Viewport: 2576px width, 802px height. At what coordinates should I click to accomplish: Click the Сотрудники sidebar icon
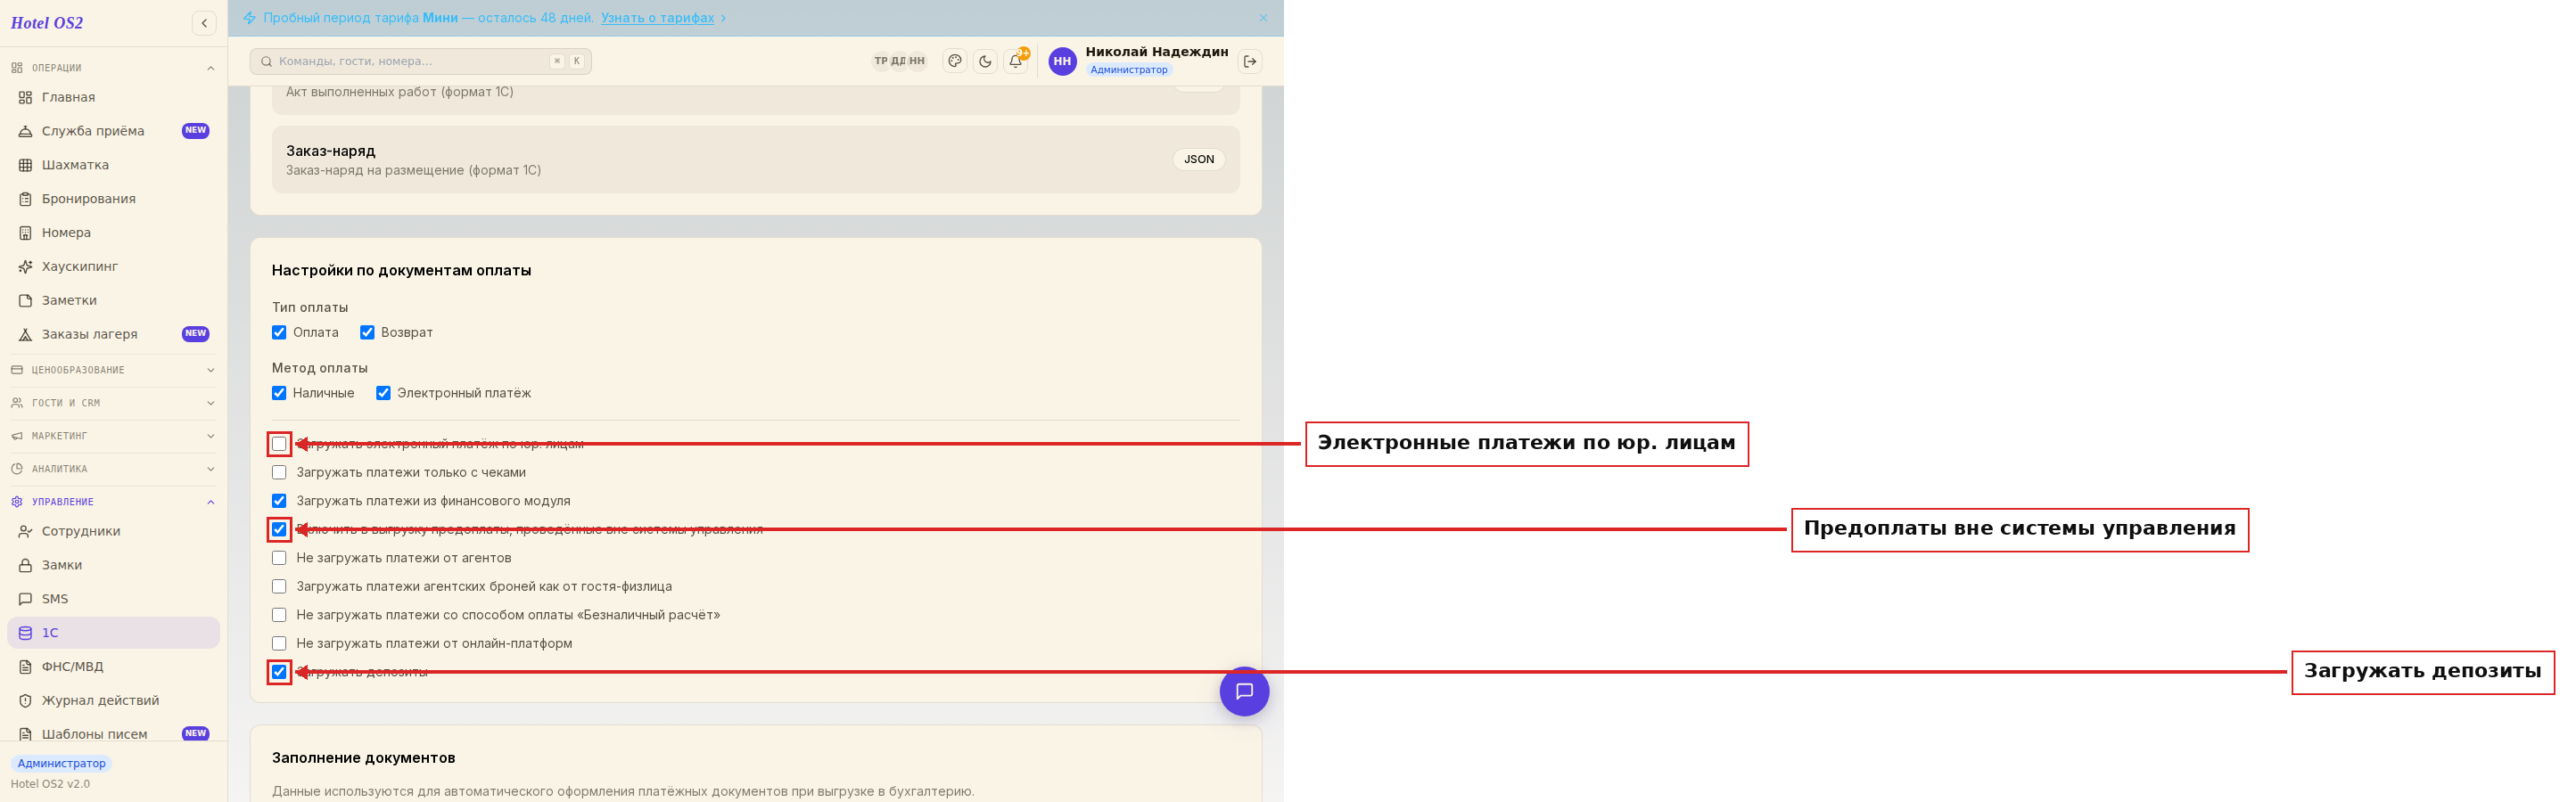point(26,531)
